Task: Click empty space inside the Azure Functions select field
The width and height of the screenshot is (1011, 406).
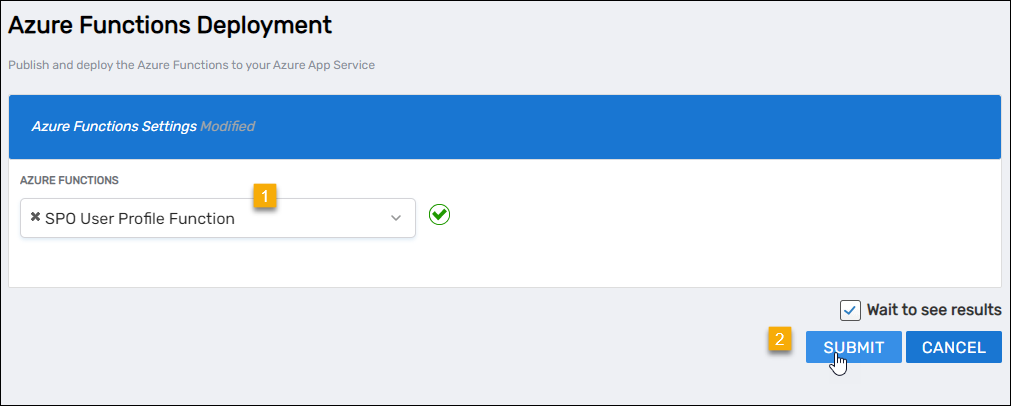Action: click(x=320, y=218)
